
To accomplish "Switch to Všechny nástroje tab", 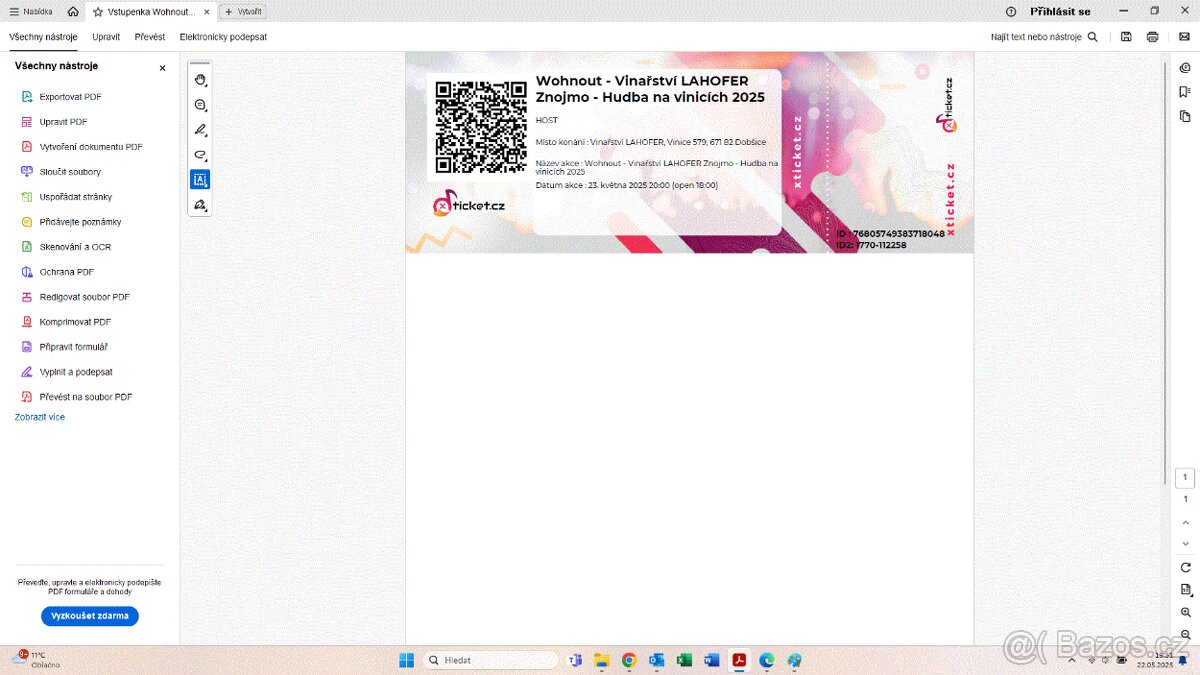I will pyautogui.click(x=43, y=37).
